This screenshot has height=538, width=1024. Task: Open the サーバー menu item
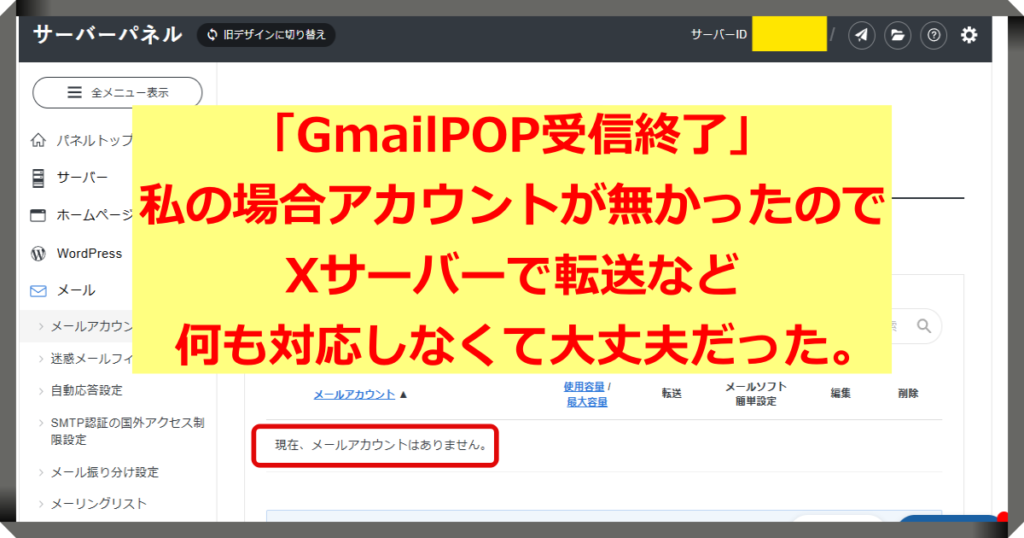click(82, 178)
